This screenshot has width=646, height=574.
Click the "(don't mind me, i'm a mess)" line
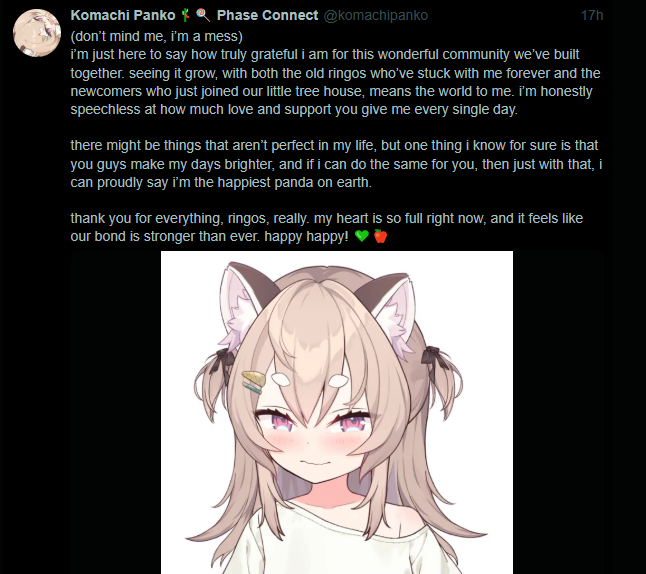click(157, 36)
